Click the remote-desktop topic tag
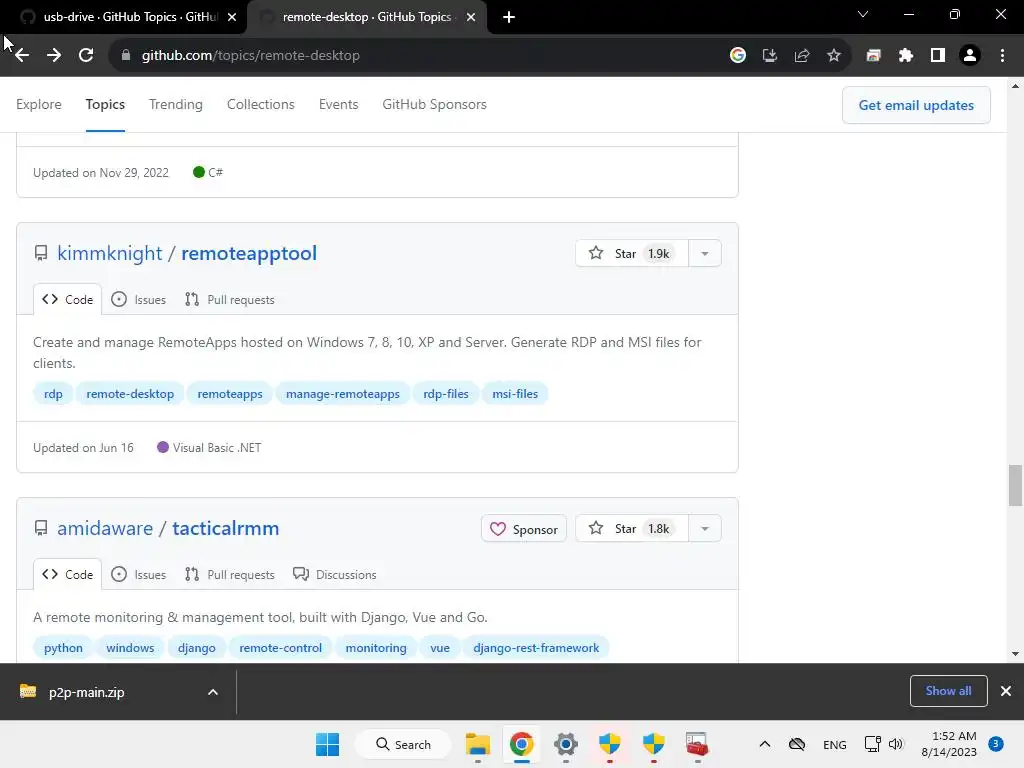This screenshot has height=768, width=1024. point(130,394)
